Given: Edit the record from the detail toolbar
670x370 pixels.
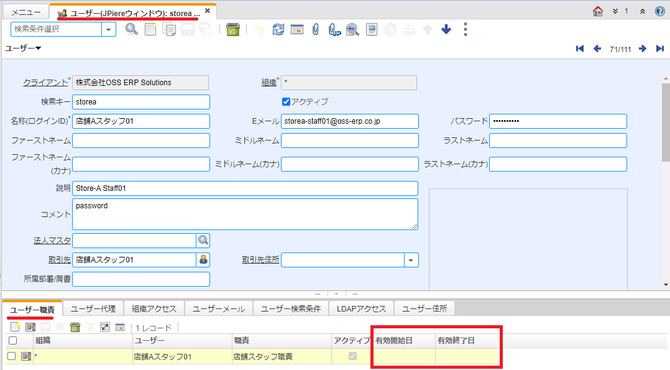Looking at the screenshot, I should pyautogui.click(x=30, y=327).
